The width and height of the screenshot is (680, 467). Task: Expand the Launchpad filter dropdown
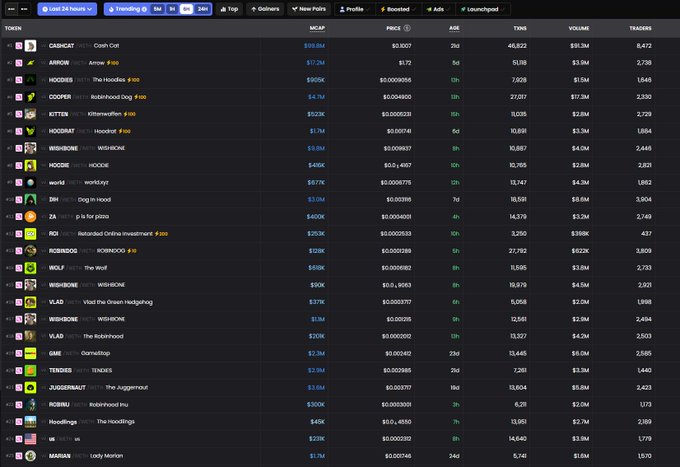[x=482, y=9]
